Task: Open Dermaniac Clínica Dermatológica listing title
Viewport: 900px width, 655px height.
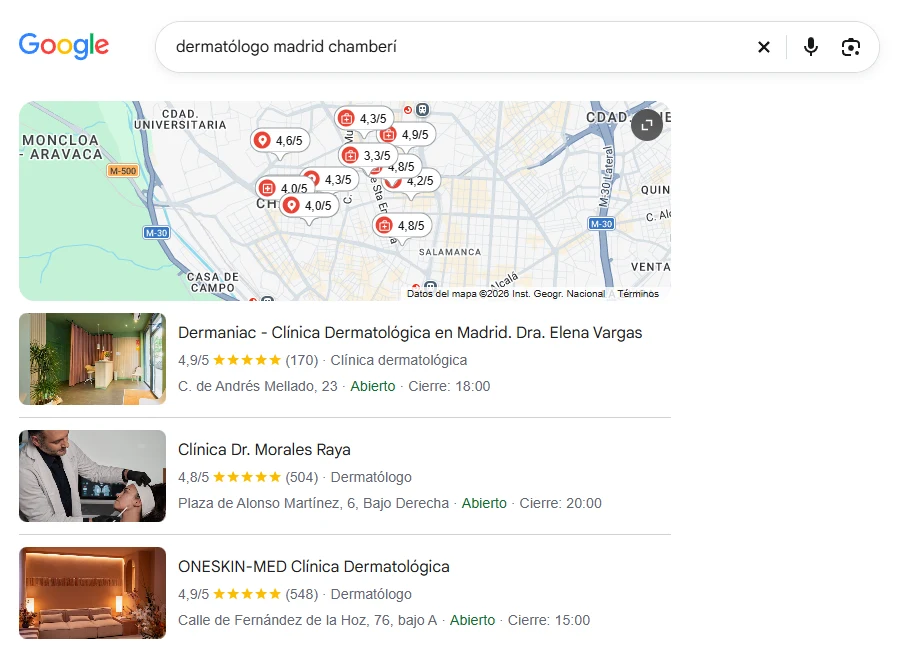Action: [x=410, y=333]
